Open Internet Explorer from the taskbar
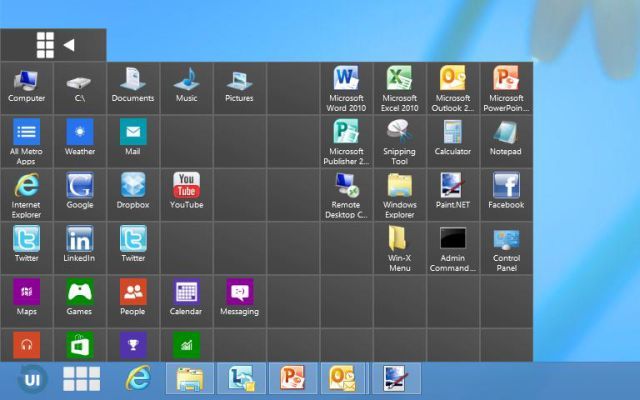 pyautogui.click(x=137, y=379)
